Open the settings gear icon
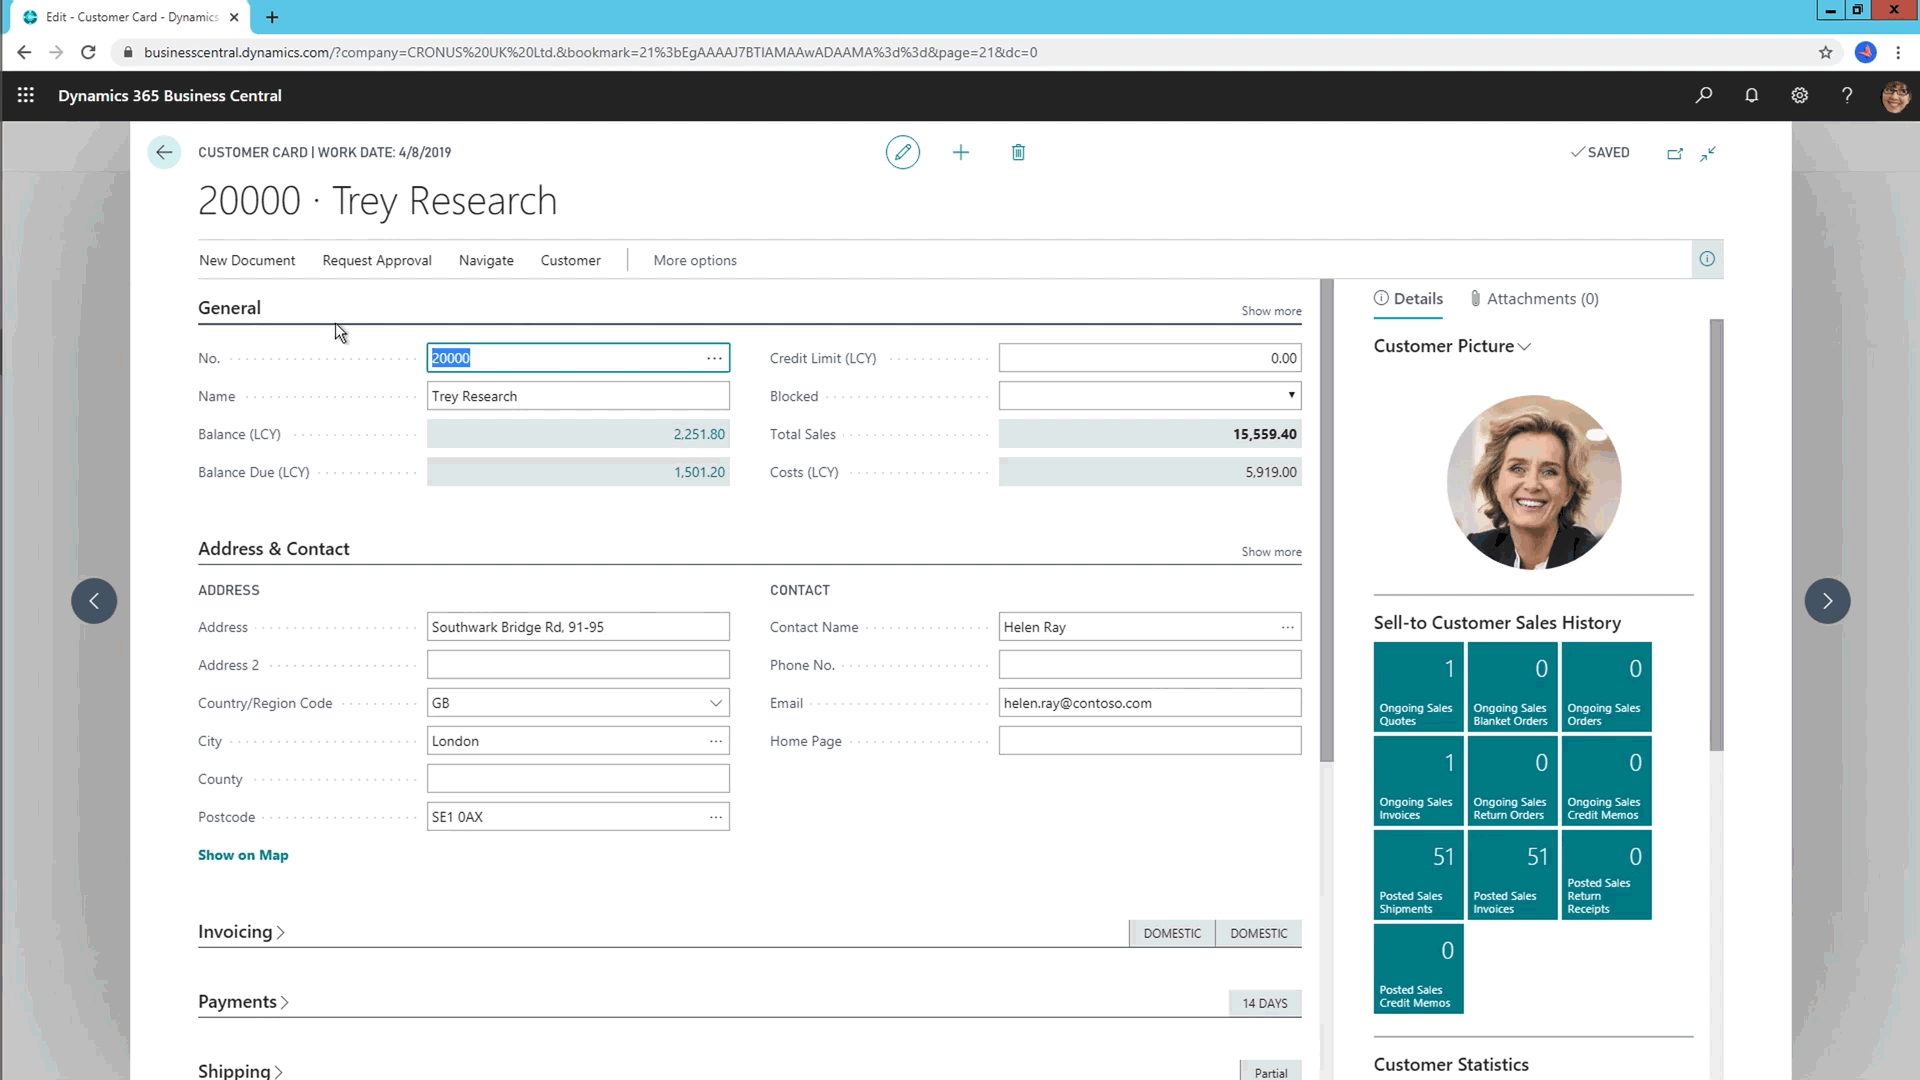 point(1799,95)
